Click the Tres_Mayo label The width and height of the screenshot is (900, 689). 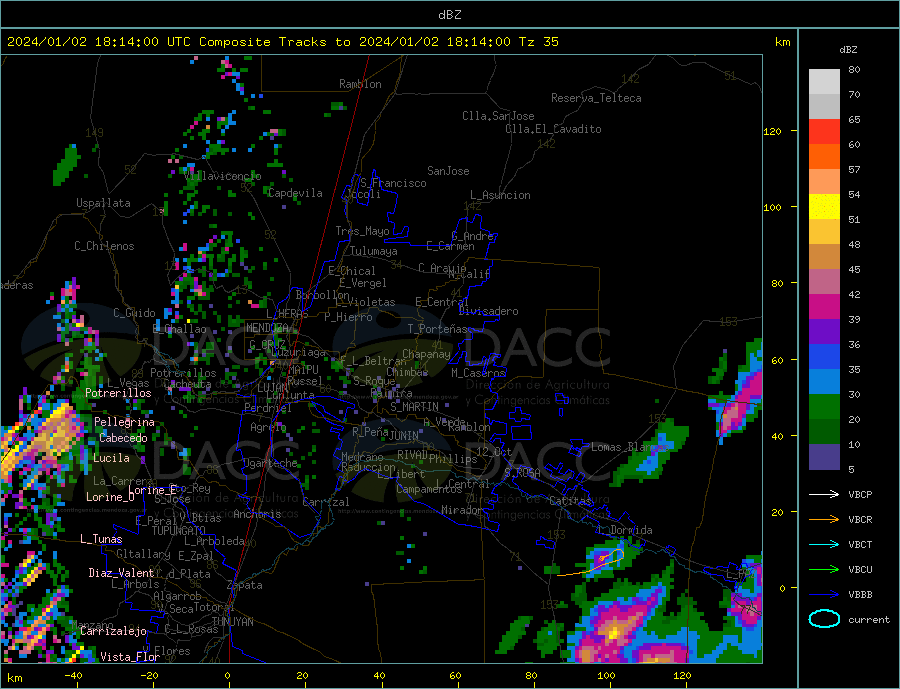pos(362,231)
